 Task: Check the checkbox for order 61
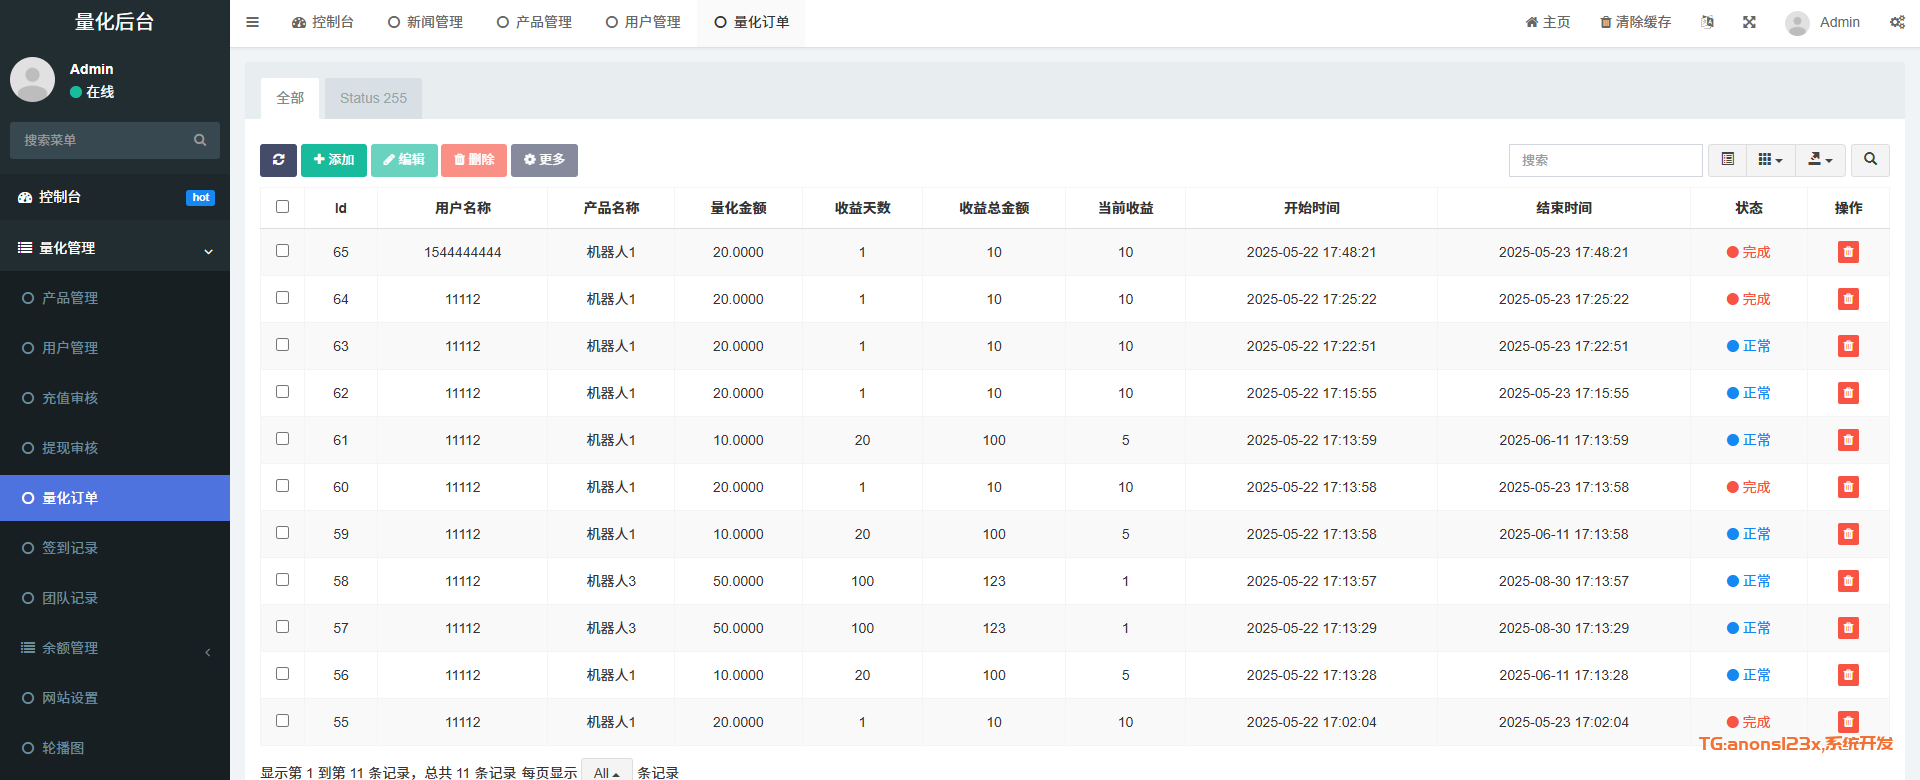[282, 439]
